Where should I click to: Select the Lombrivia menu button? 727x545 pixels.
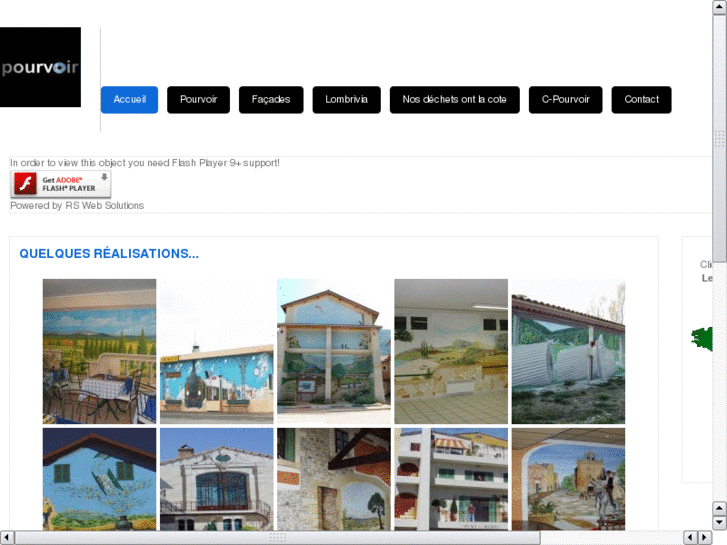click(x=346, y=100)
